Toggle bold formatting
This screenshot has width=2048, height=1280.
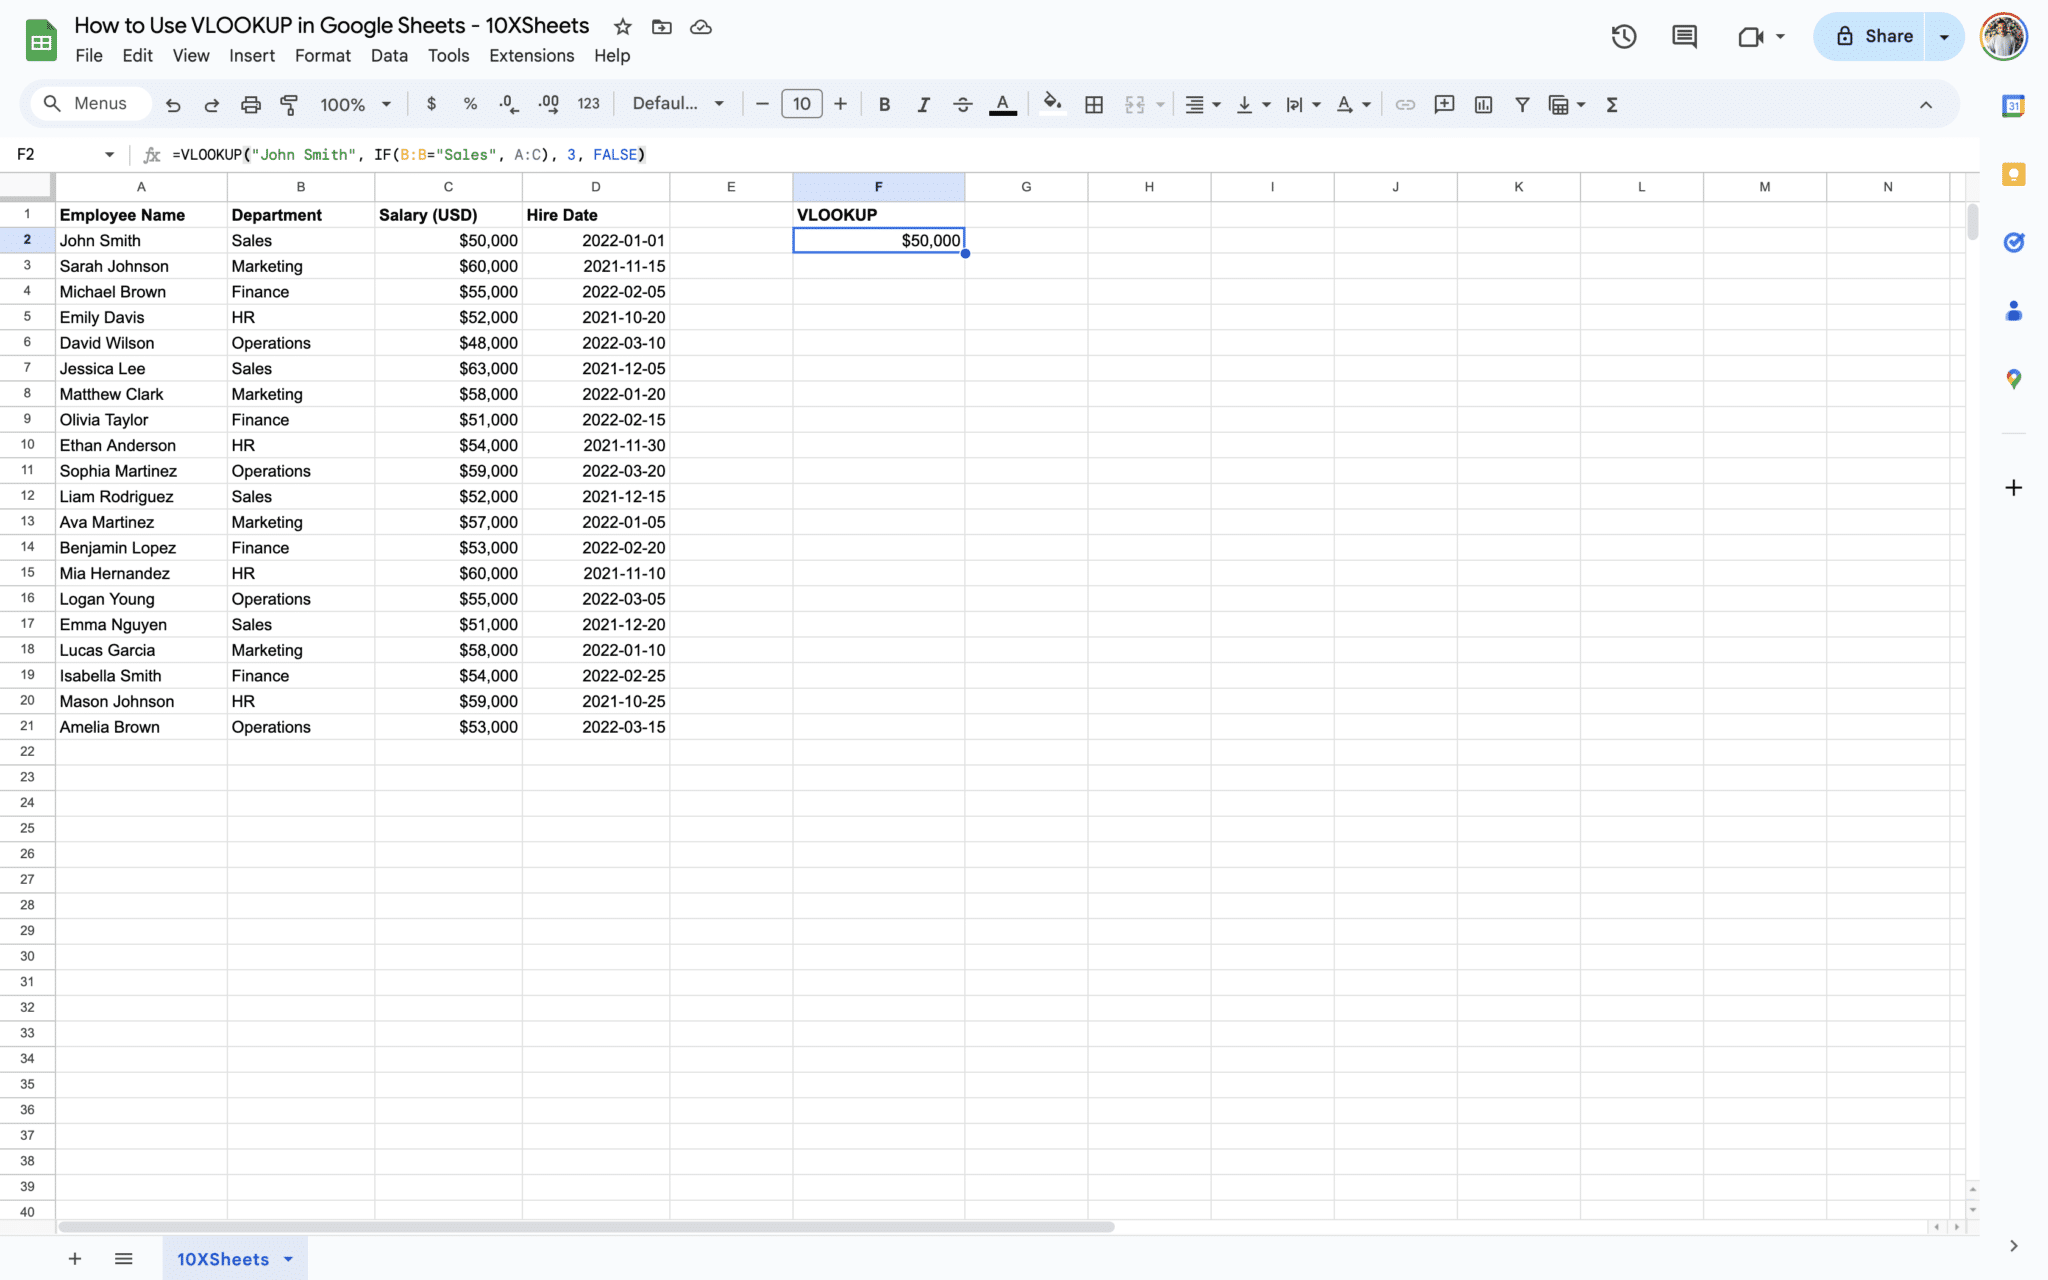click(884, 104)
